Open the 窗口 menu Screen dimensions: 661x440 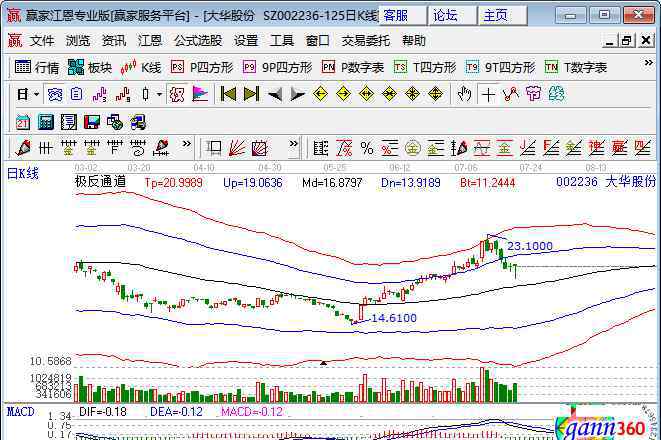pyautogui.click(x=317, y=41)
